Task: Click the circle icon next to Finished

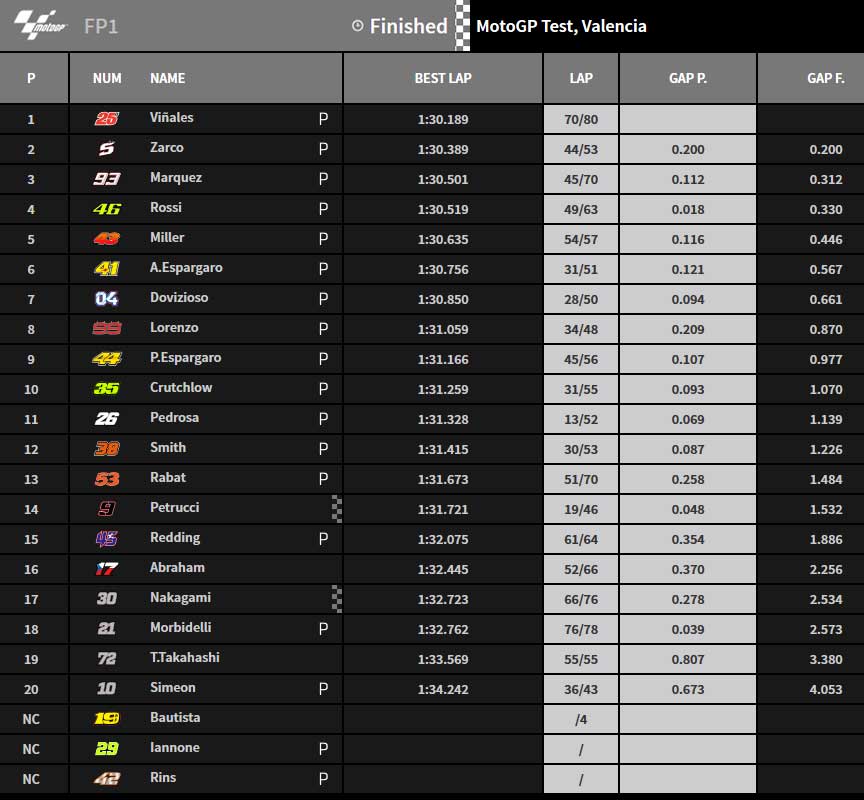Action: [x=358, y=26]
